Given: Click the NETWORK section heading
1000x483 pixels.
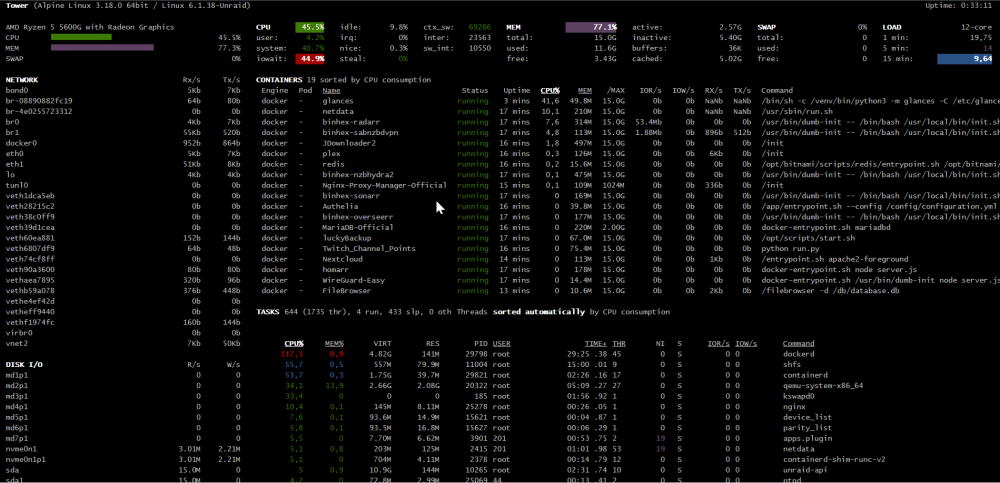Looking at the screenshot, I should (x=22, y=80).
